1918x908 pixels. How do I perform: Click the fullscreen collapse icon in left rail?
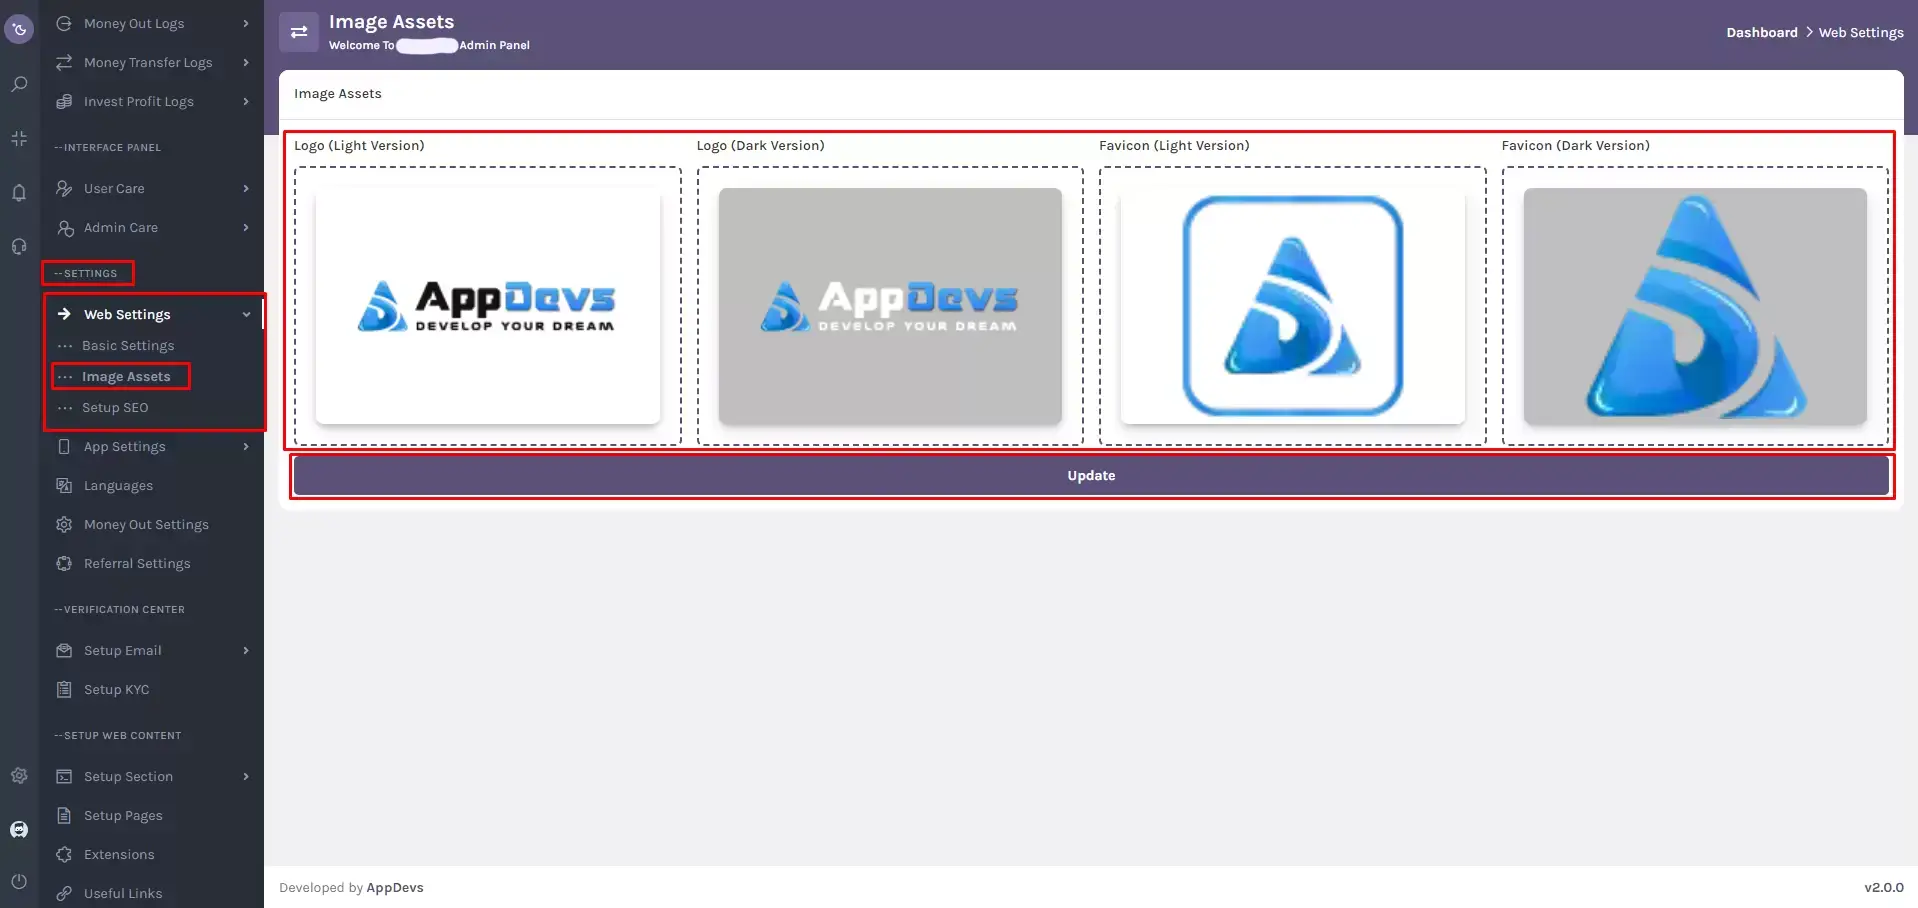[19, 138]
